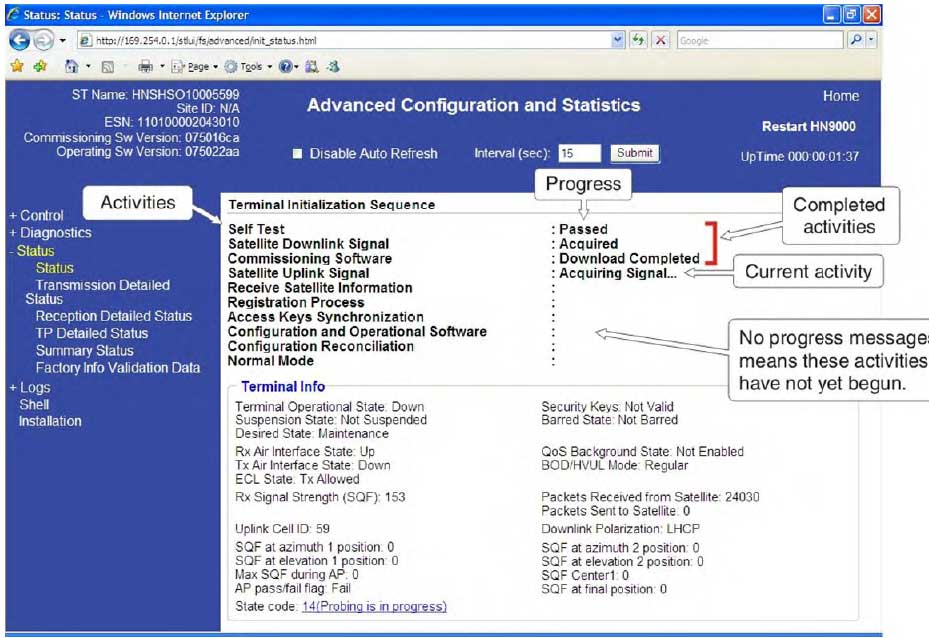The height and width of the screenshot is (638, 929).
Task: Click the Print icon in toolbar
Action: pos(145,66)
